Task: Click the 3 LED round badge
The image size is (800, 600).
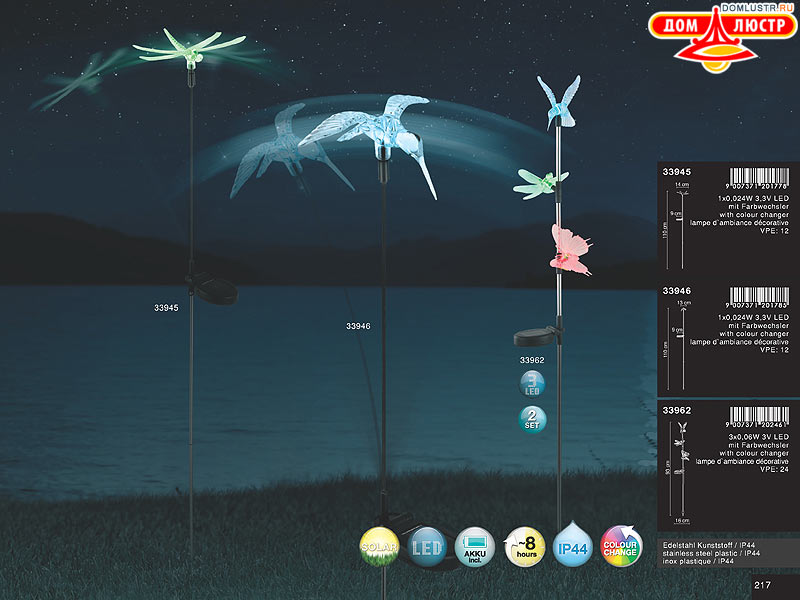Action: click(x=532, y=384)
